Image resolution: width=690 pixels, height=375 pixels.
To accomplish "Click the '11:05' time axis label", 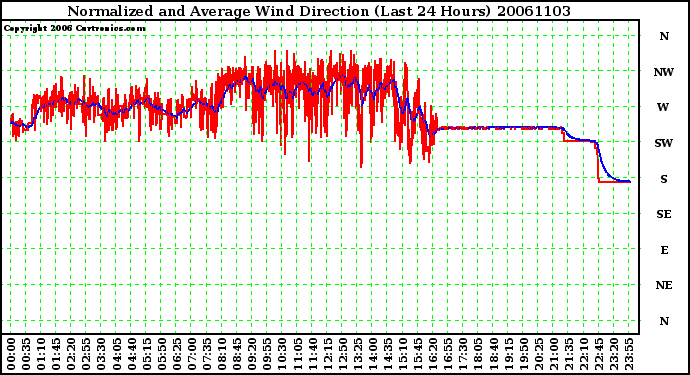I will coord(297,354).
